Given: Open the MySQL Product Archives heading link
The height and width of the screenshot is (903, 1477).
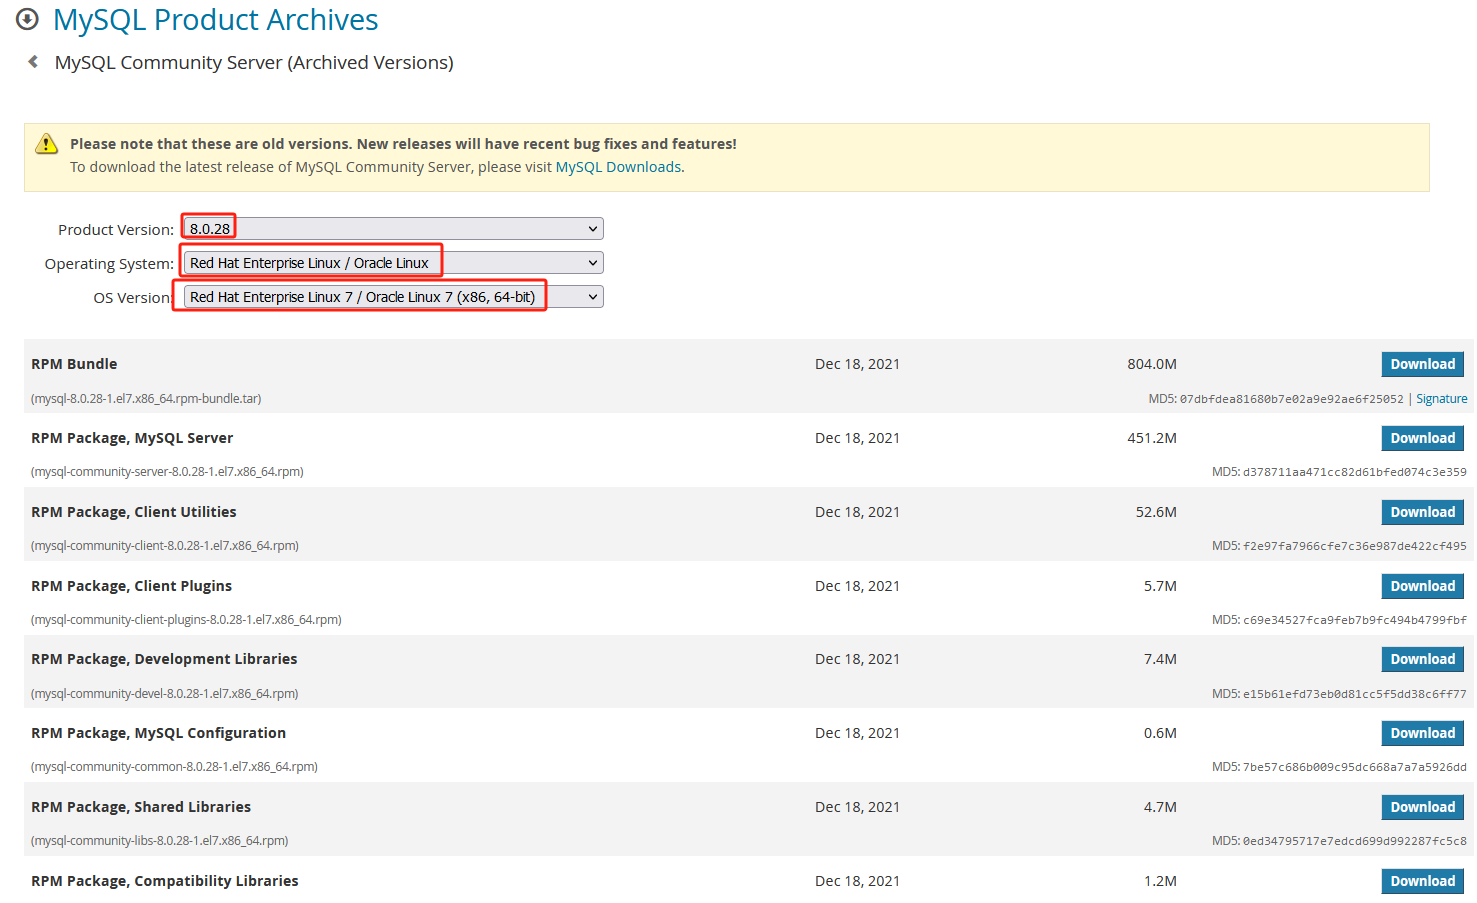Looking at the screenshot, I should tap(215, 20).
